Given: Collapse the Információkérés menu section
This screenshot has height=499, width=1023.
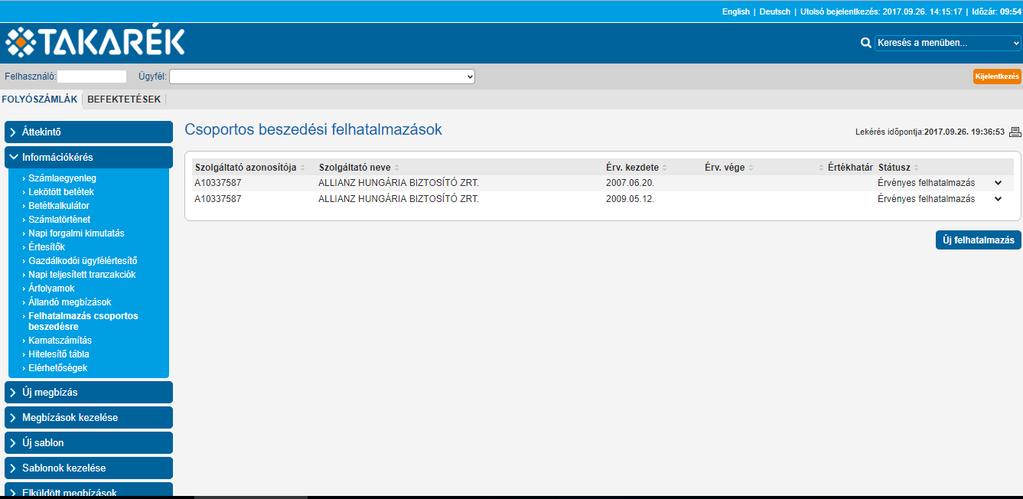Looking at the screenshot, I should 89,157.
